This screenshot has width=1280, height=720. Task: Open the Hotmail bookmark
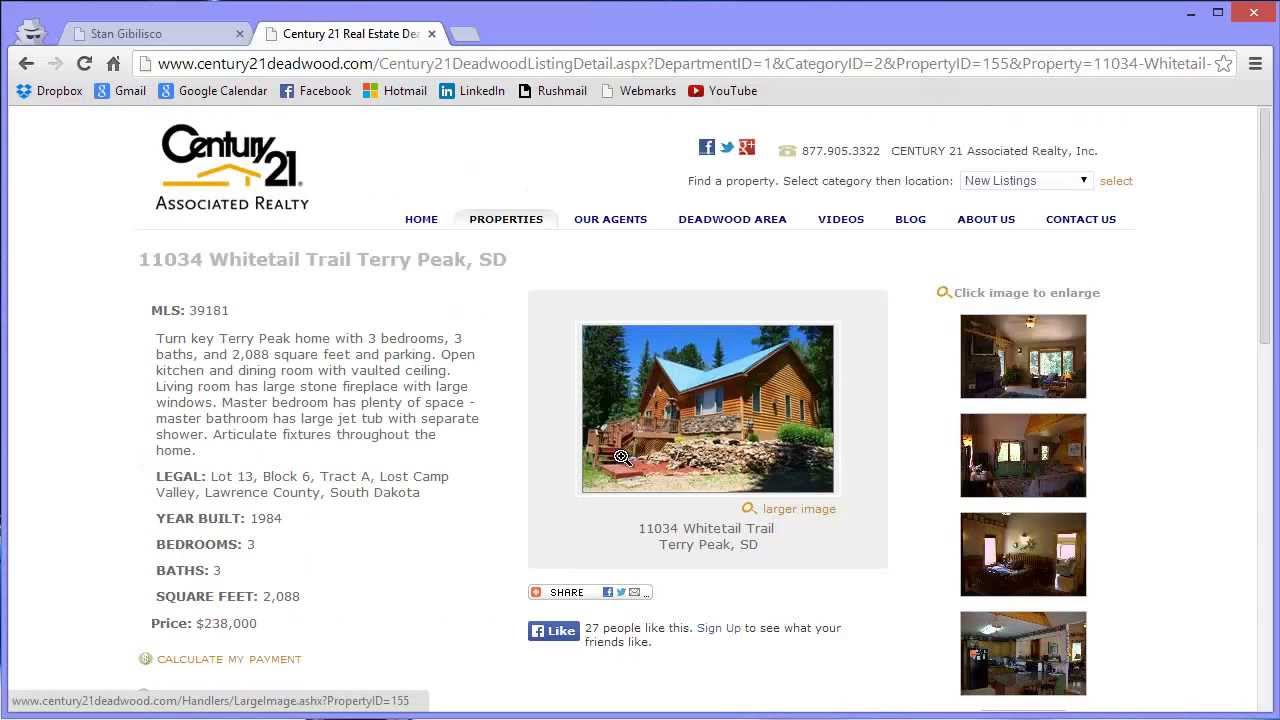(395, 91)
